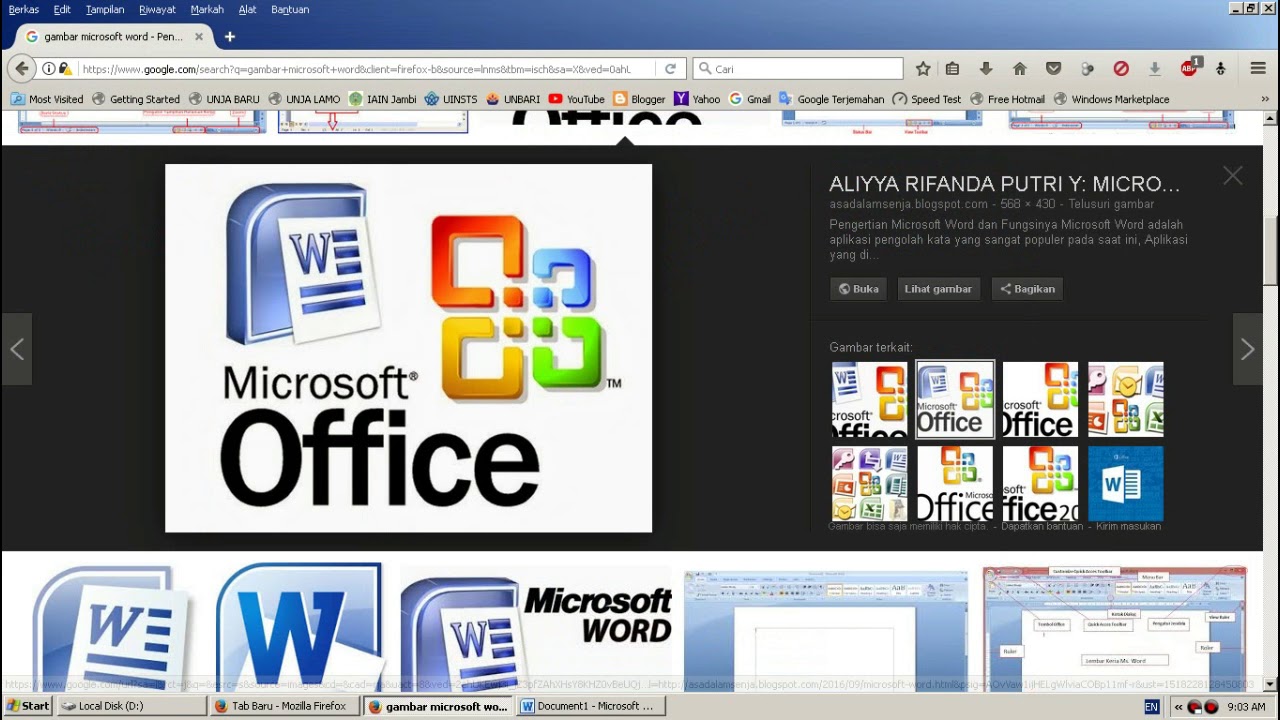Screen dimensions: 1280x720
Task: Click the Cari search box
Action: pyautogui.click(x=798, y=69)
